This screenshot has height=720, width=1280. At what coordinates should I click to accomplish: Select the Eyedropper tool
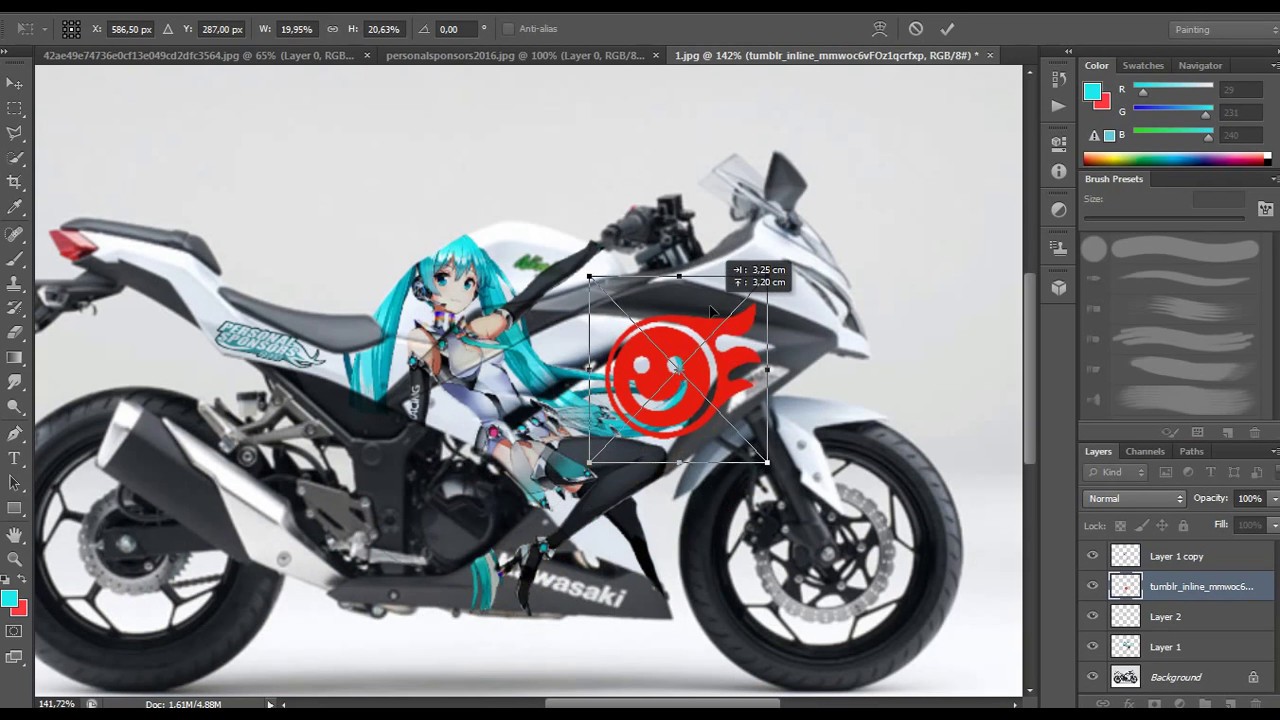pyautogui.click(x=14, y=207)
